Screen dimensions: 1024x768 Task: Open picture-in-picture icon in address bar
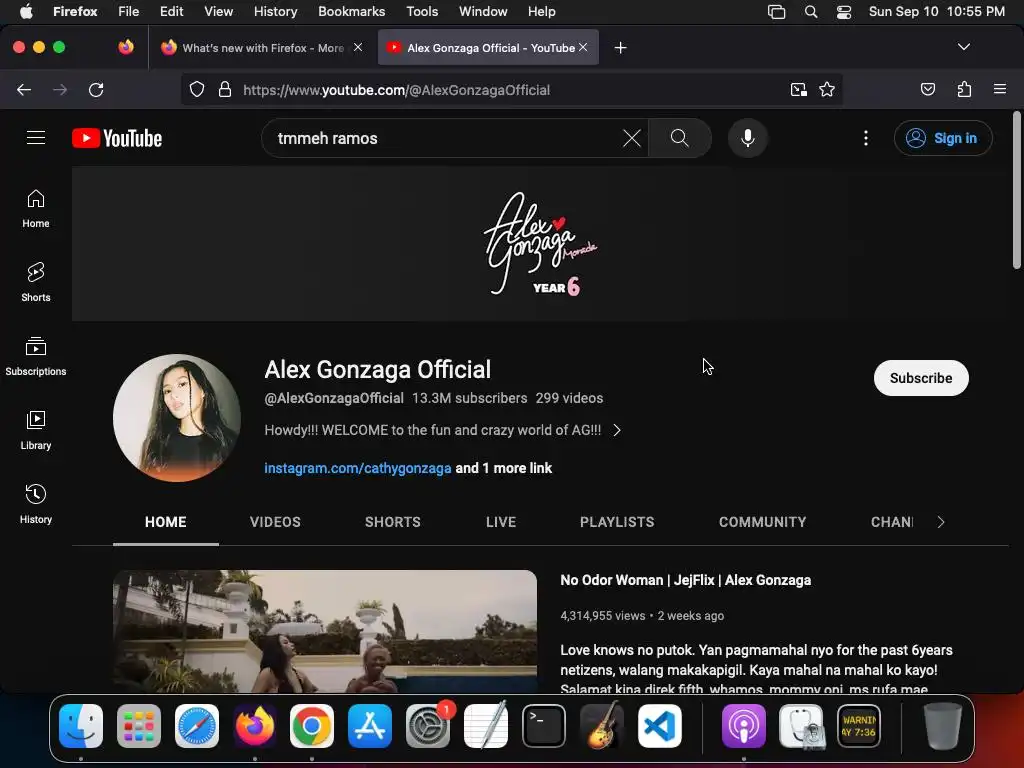tap(799, 90)
